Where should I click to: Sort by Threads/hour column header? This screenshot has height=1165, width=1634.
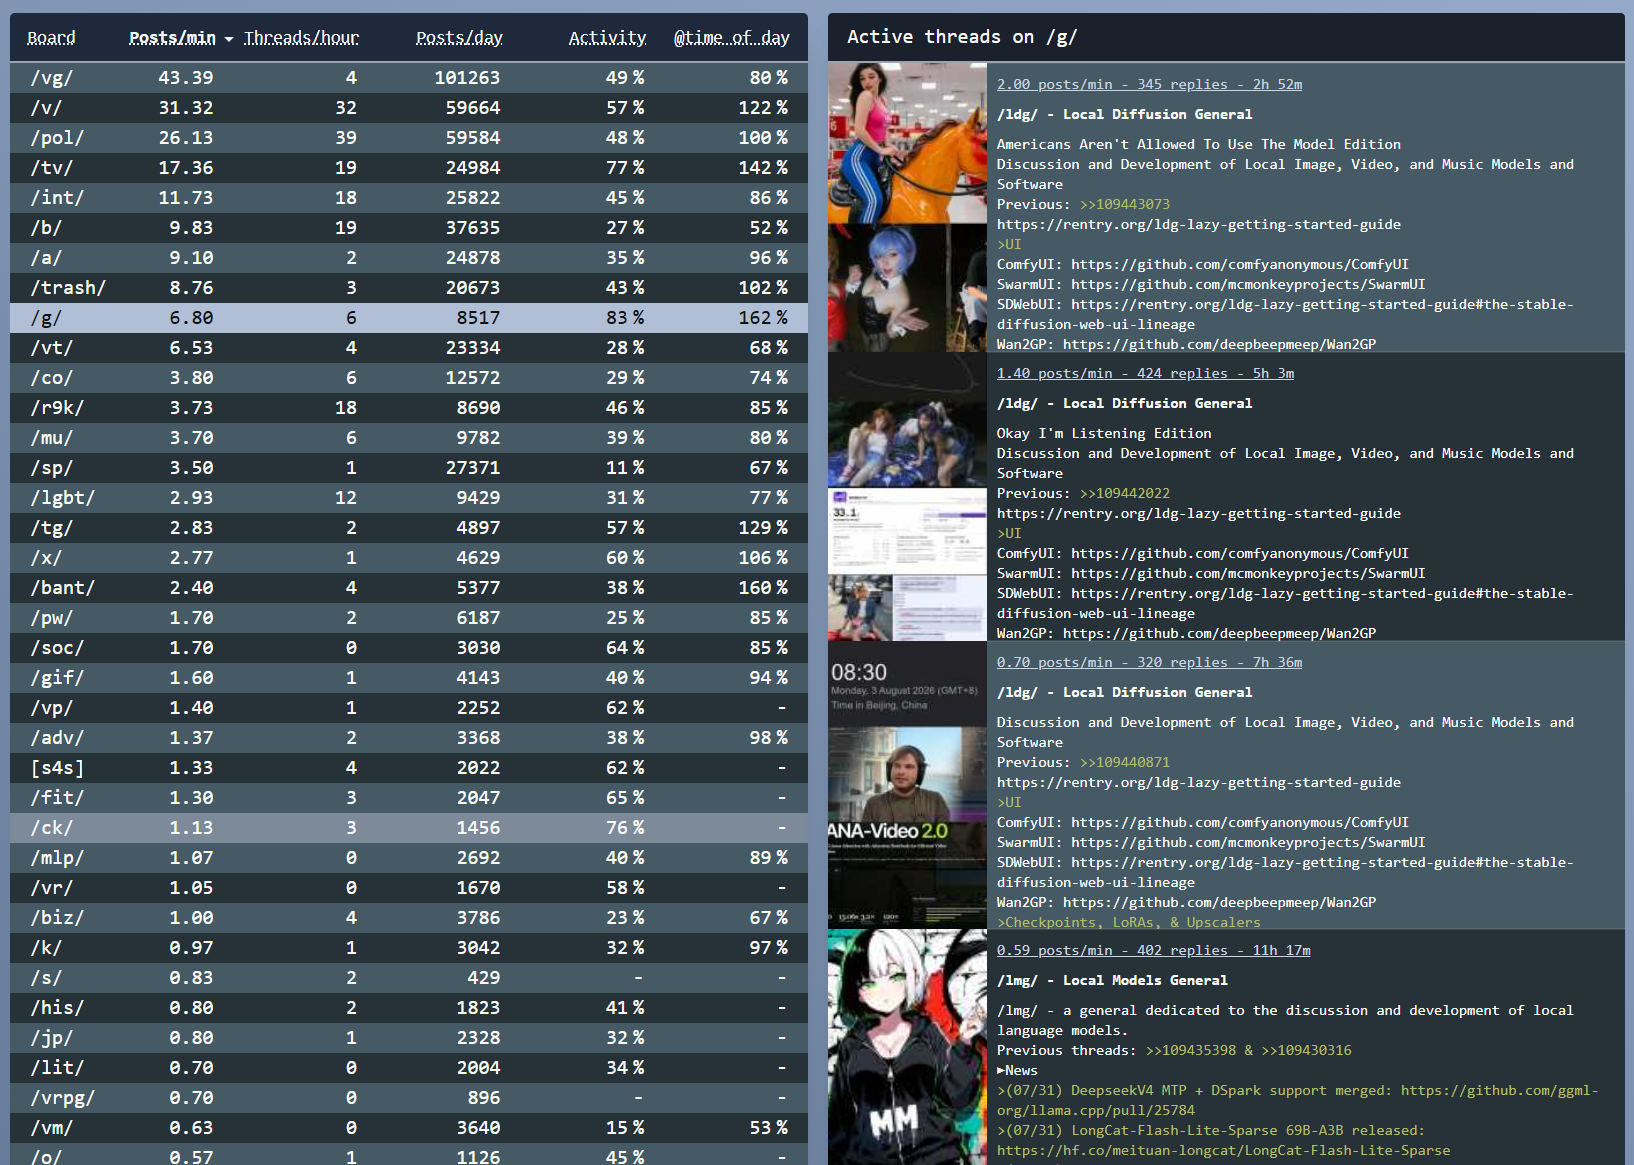coord(301,38)
